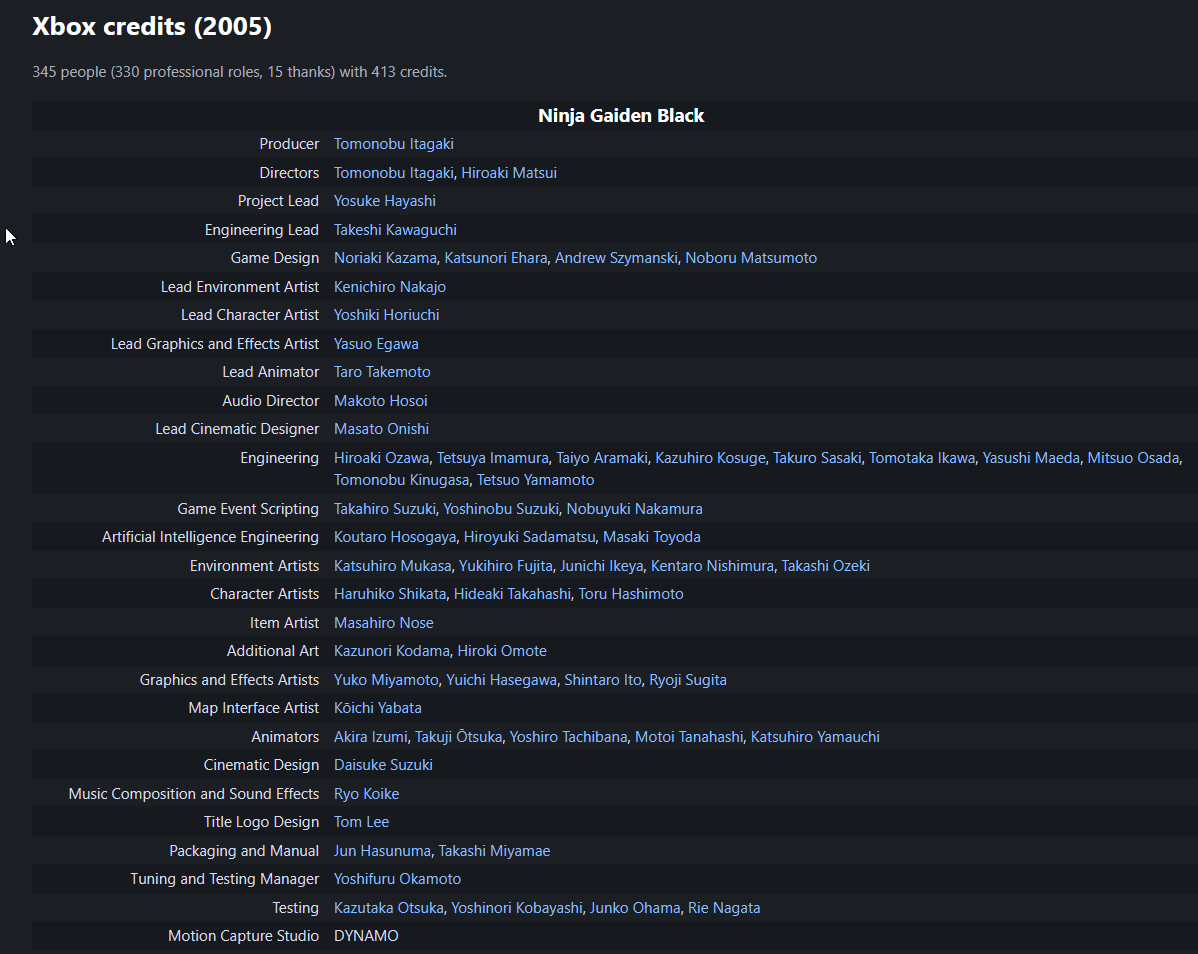Open Taro Takemoto's page
This screenshot has height=954, width=1198.
[382, 372]
